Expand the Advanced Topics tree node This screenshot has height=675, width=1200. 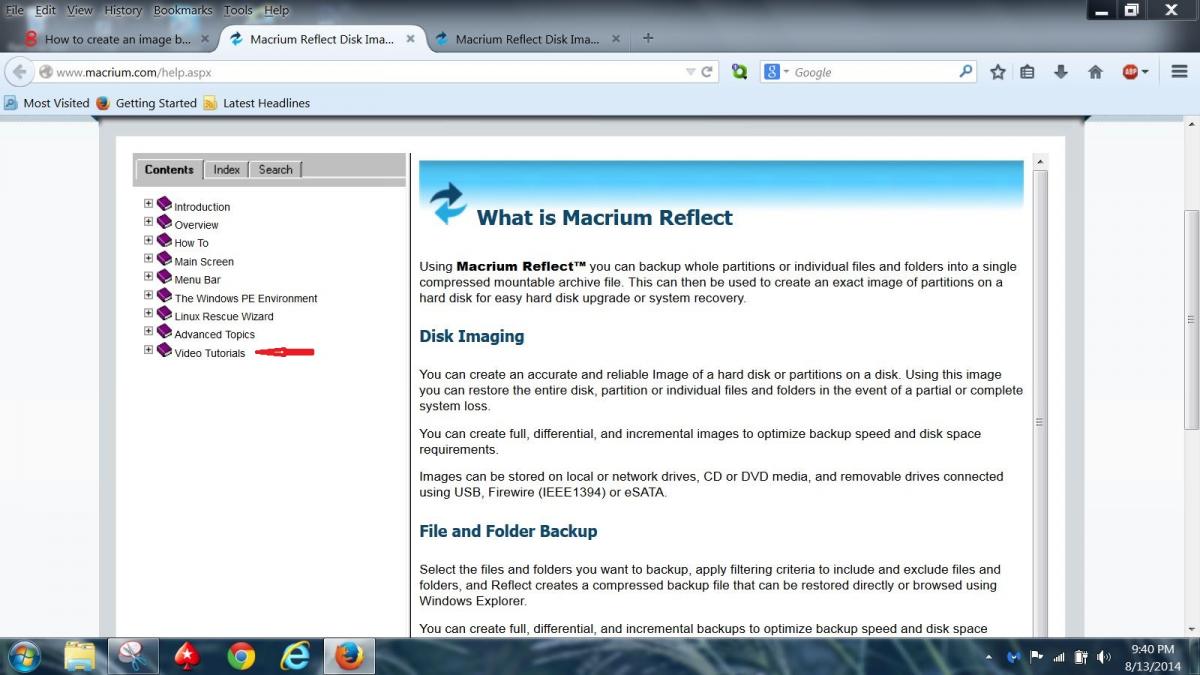[148, 332]
